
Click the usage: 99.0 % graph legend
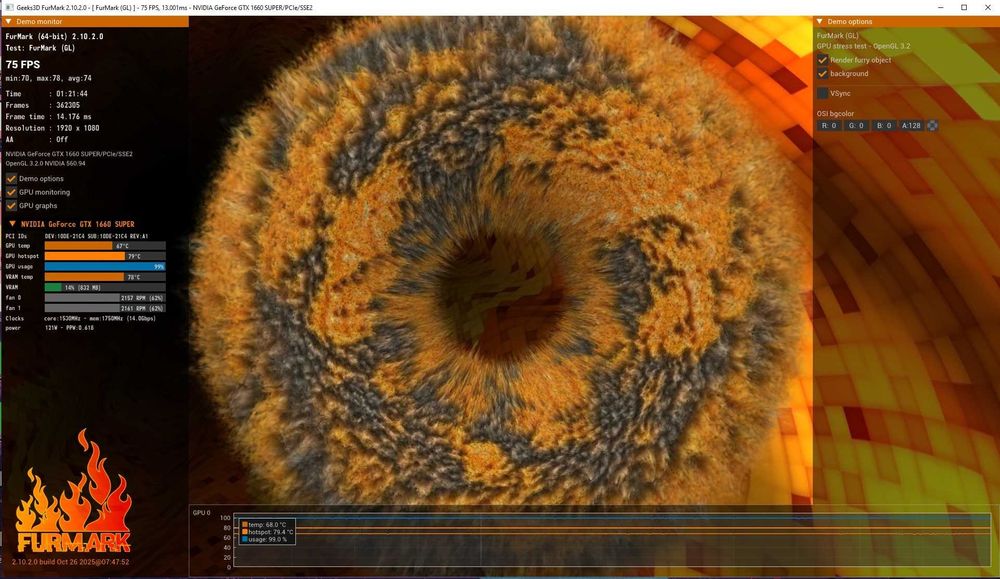pos(265,539)
